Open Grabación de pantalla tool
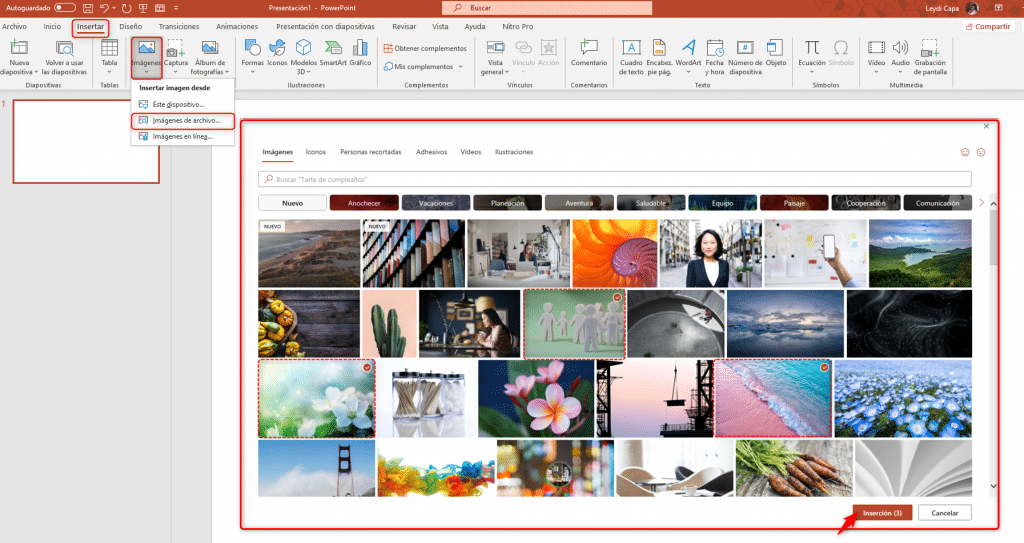1024x543 pixels. tap(930, 56)
